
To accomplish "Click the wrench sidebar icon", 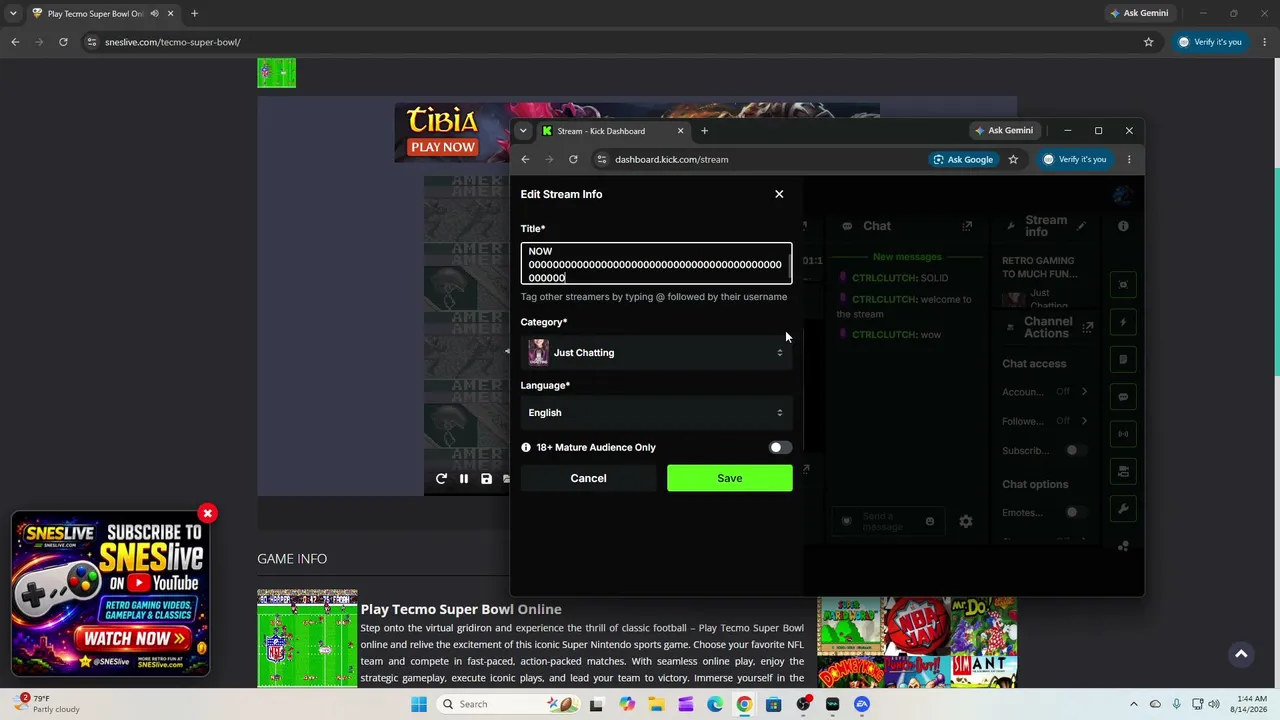I will click(x=1123, y=509).
